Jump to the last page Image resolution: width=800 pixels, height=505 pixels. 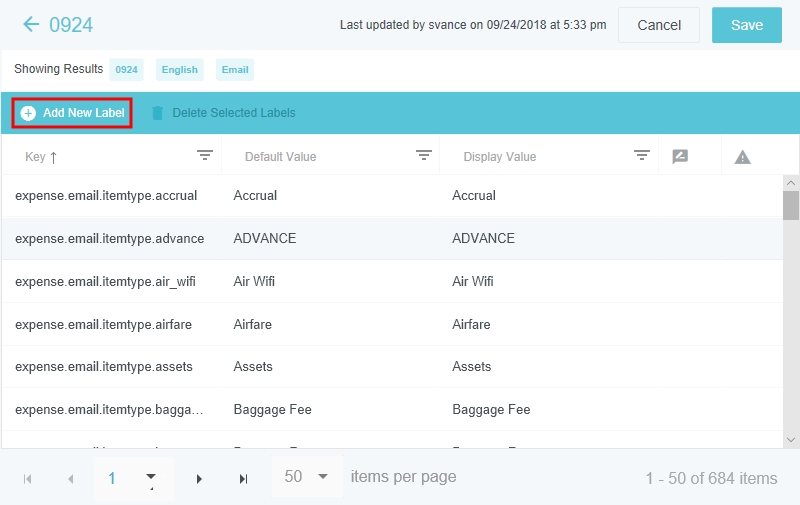click(x=243, y=479)
